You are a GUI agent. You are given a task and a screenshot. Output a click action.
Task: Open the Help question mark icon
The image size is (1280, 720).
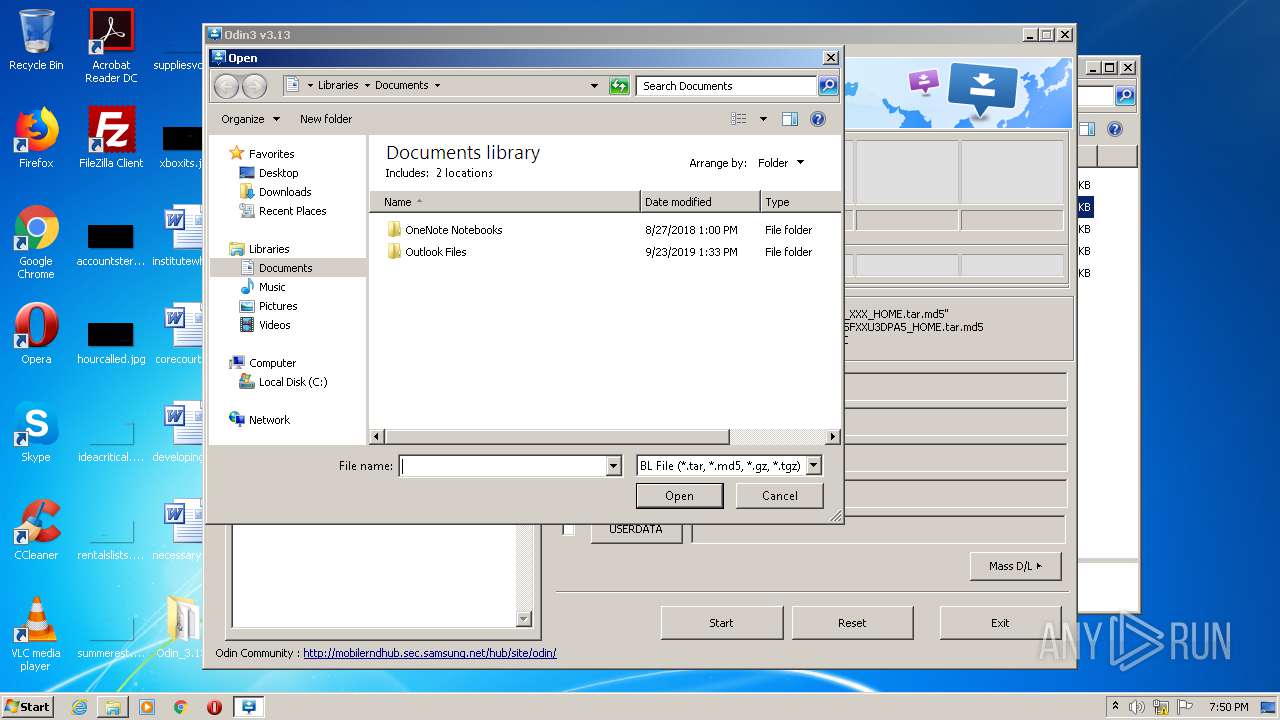click(x=818, y=119)
